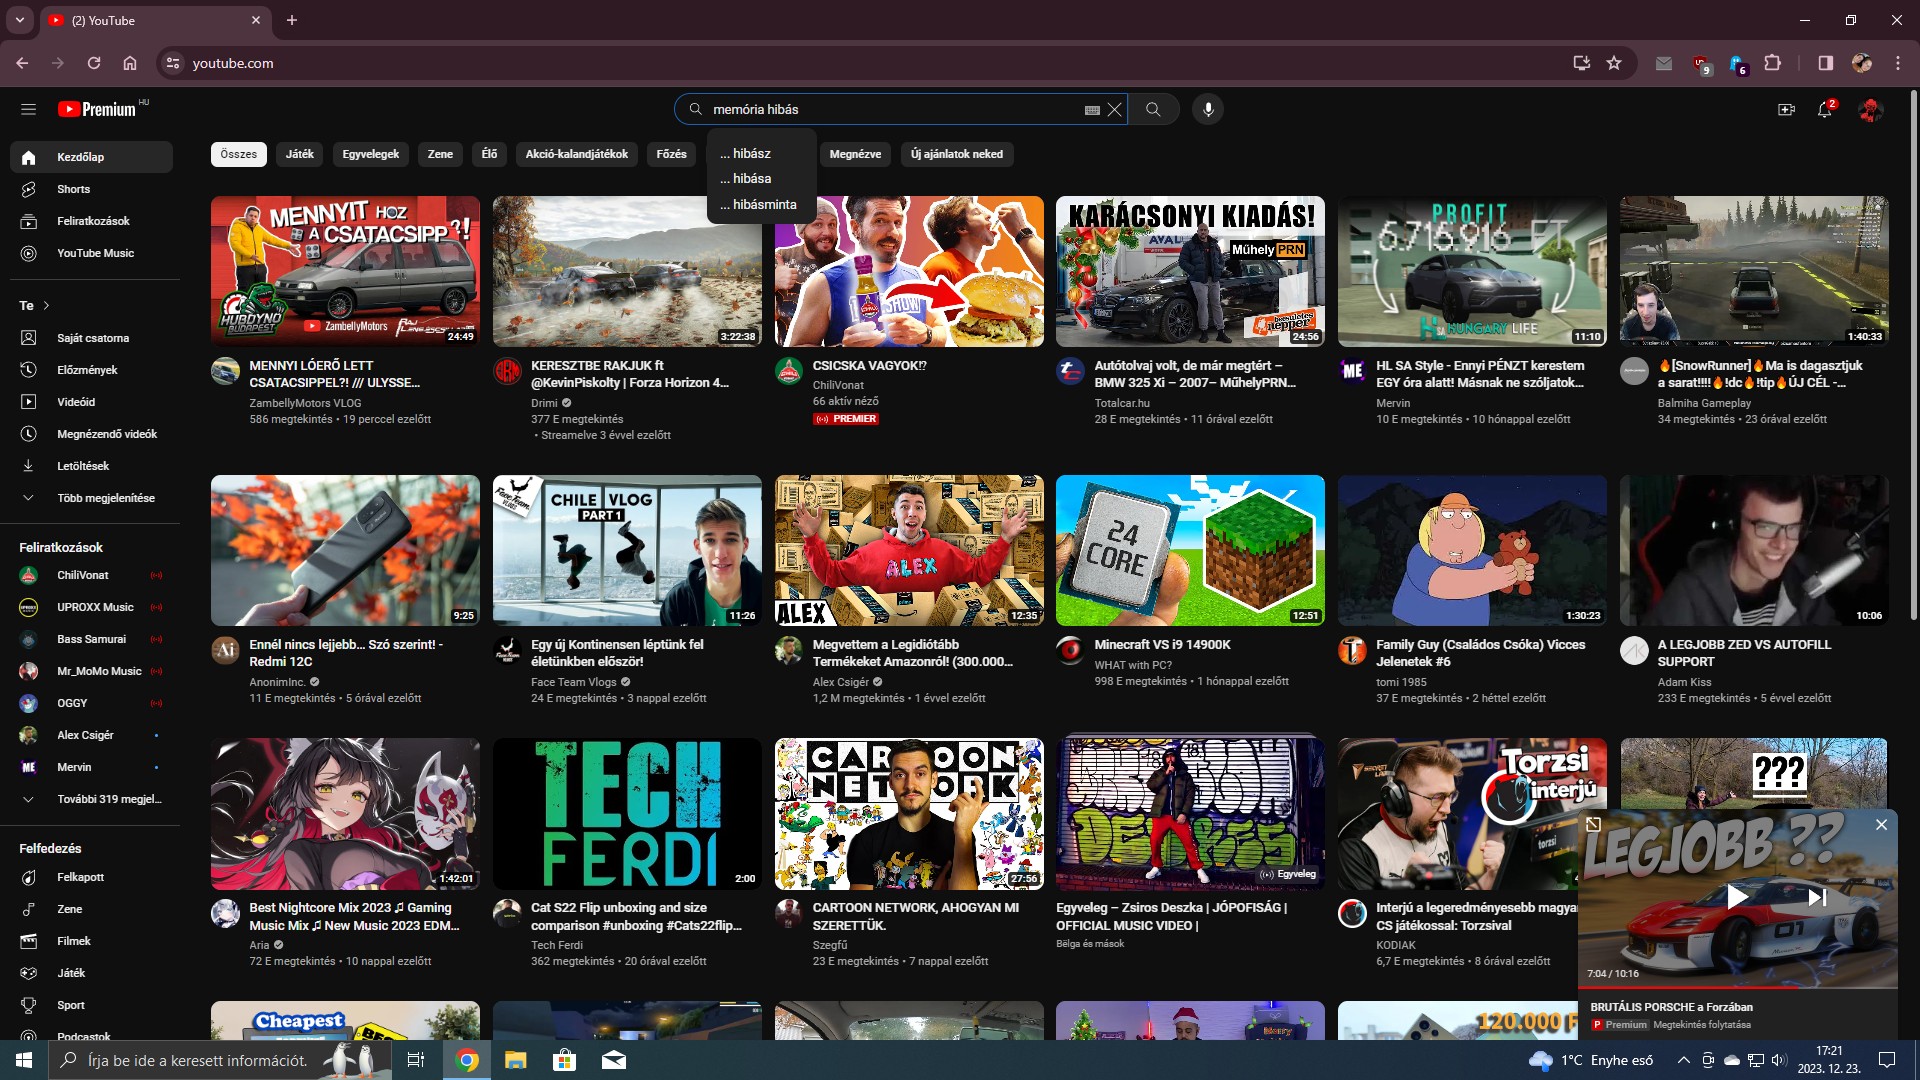Image resolution: width=1920 pixels, height=1080 pixels.
Task: Open Chrome from the Windows taskbar
Action: click(467, 1060)
